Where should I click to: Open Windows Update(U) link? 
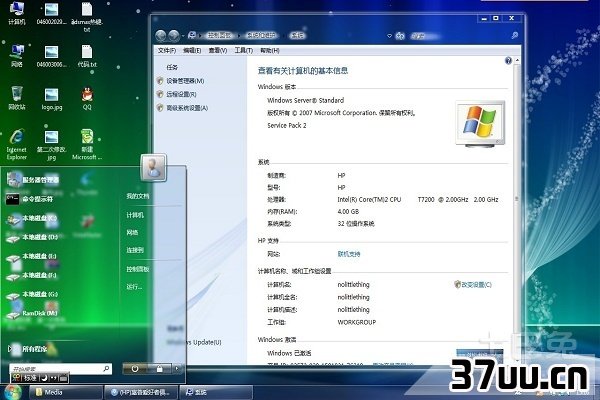pyautogui.click(x=195, y=342)
